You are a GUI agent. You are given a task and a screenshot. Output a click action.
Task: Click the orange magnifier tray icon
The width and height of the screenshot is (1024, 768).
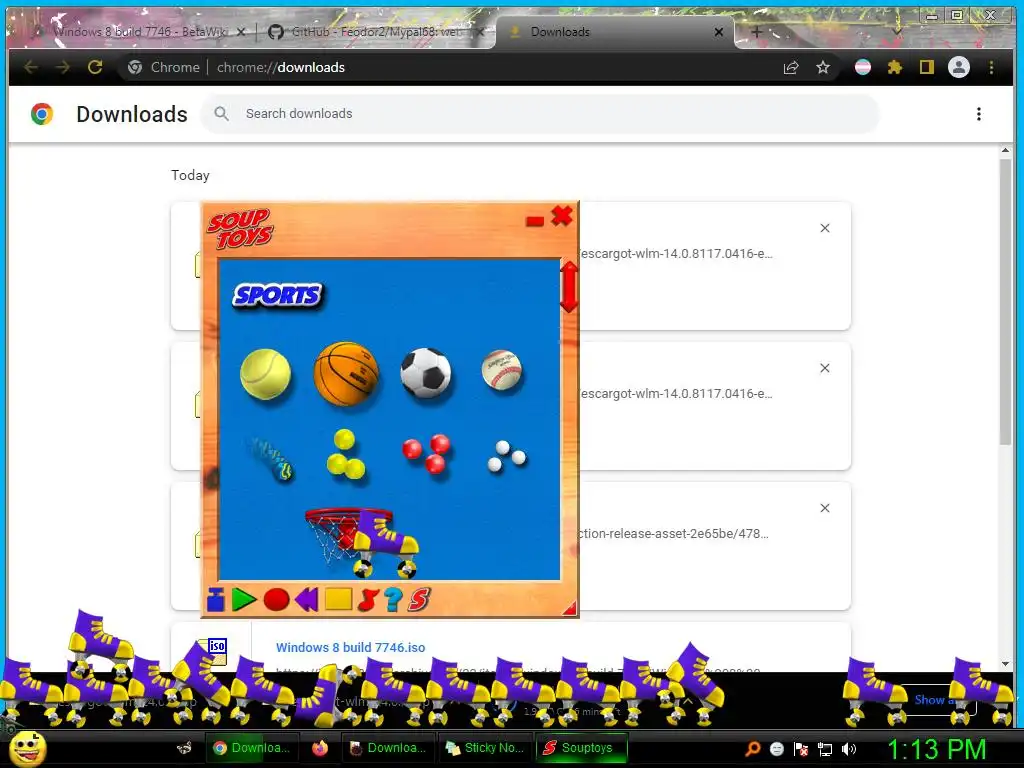[x=752, y=749]
